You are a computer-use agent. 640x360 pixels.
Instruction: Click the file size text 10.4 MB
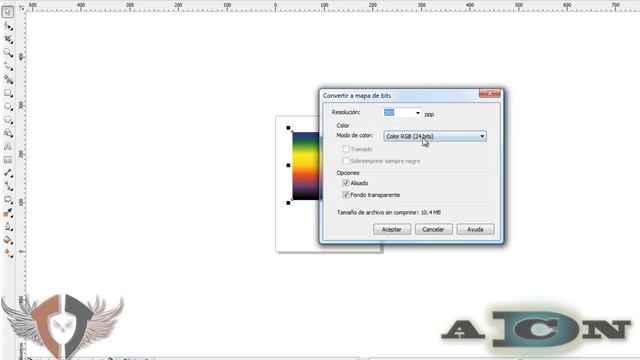pos(431,212)
